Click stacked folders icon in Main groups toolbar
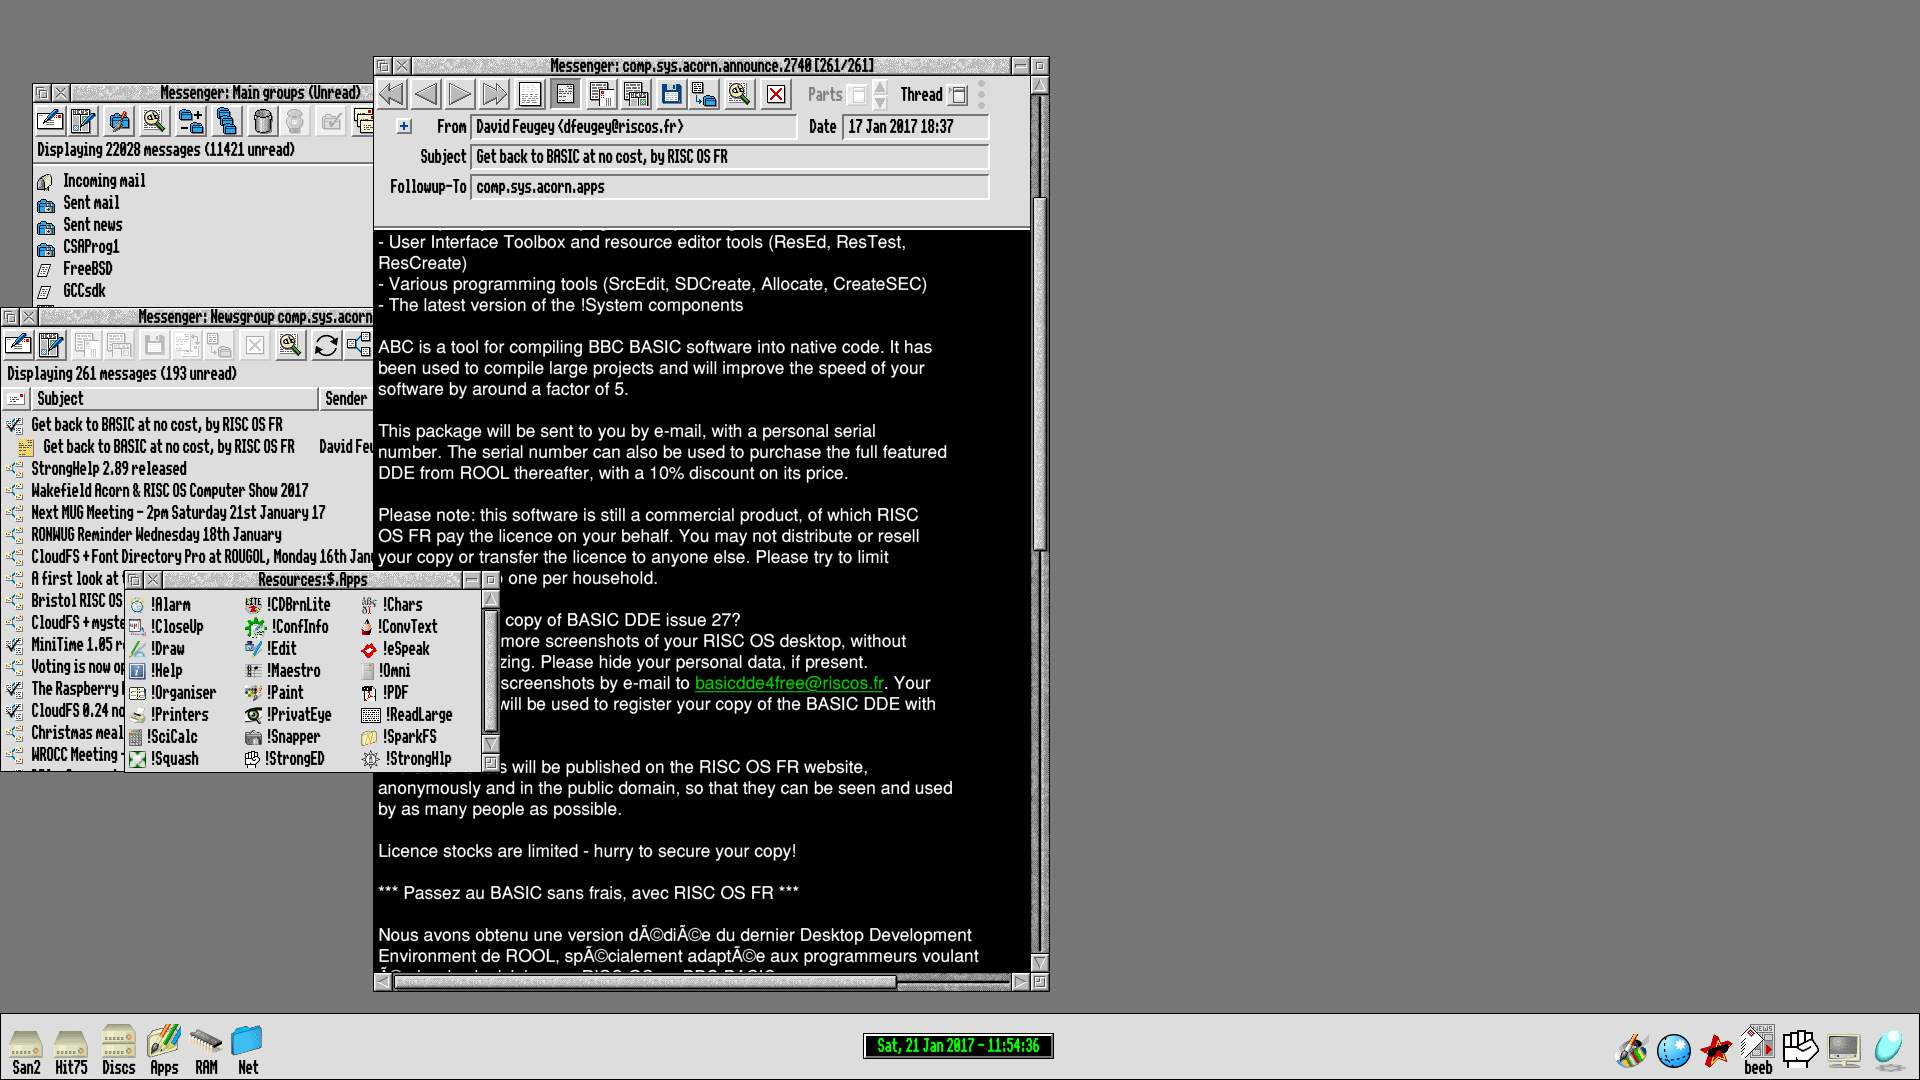Screen dimensions: 1920x1080 tap(227, 121)
